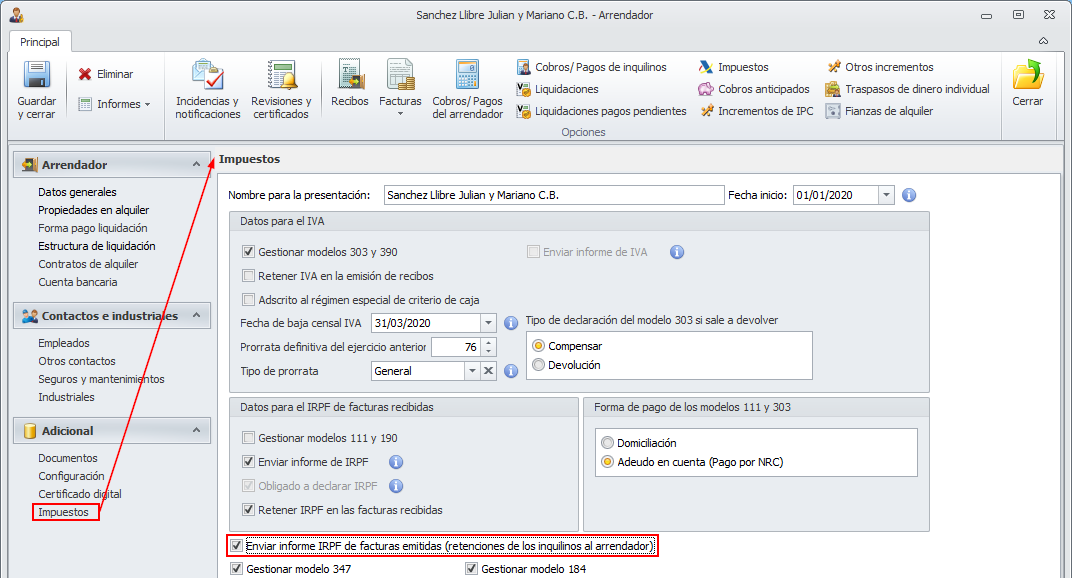This screenshot has height=578, width=1072.
Task: Click info icon next to Fecha inicio
Action: pyautogui.click(x=909, y=195)
